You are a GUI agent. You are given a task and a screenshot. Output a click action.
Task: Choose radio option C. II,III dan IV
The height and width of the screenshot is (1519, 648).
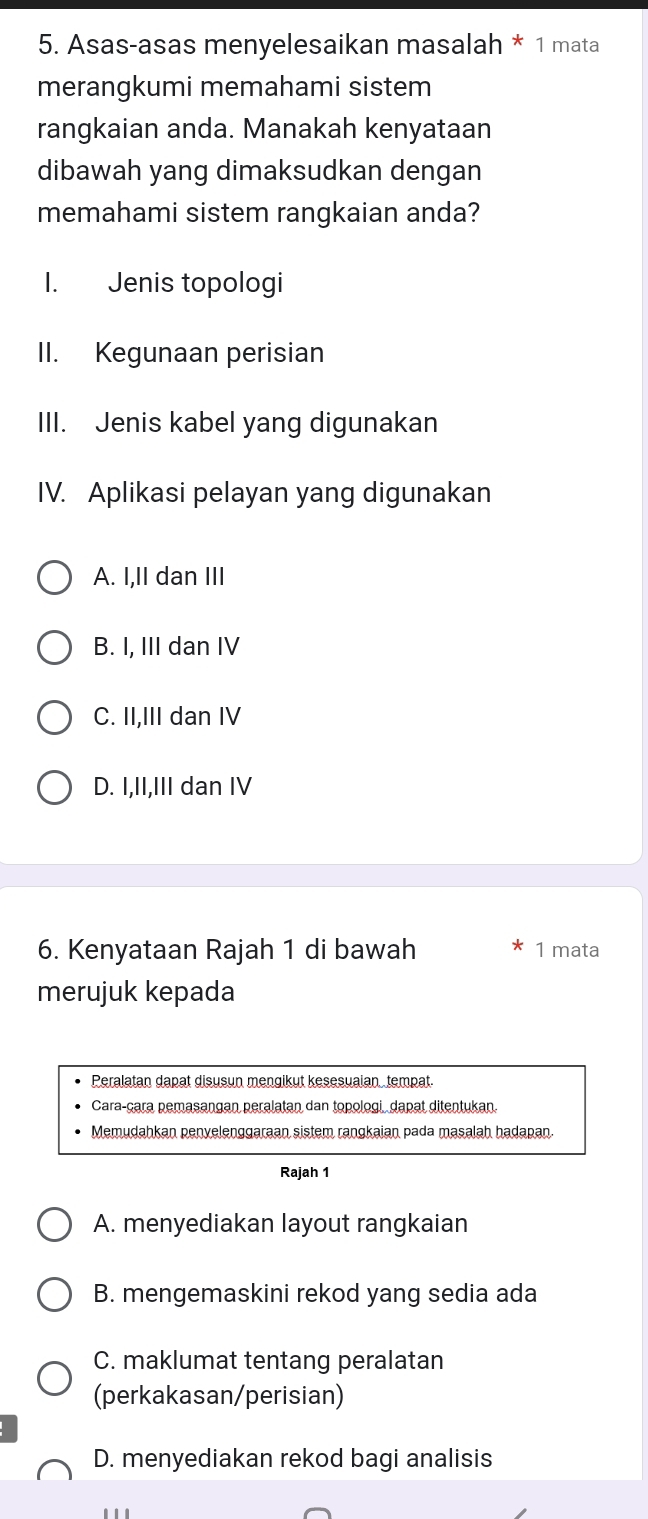(x=54, y=718)
